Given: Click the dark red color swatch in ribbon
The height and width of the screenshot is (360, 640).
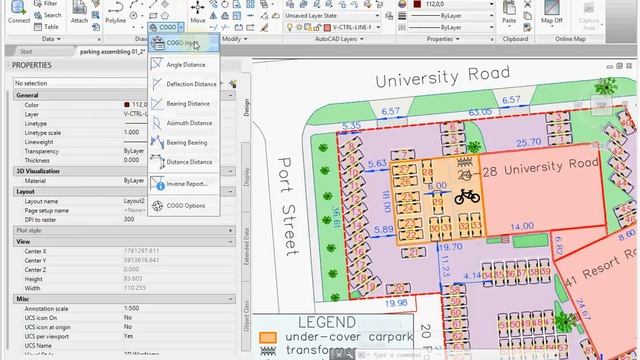Looking at the screenshot, I should tap(417, 4).
